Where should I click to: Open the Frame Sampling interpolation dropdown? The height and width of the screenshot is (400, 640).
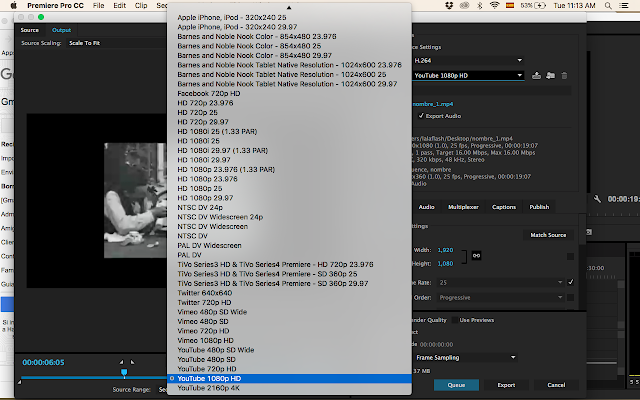464,358
